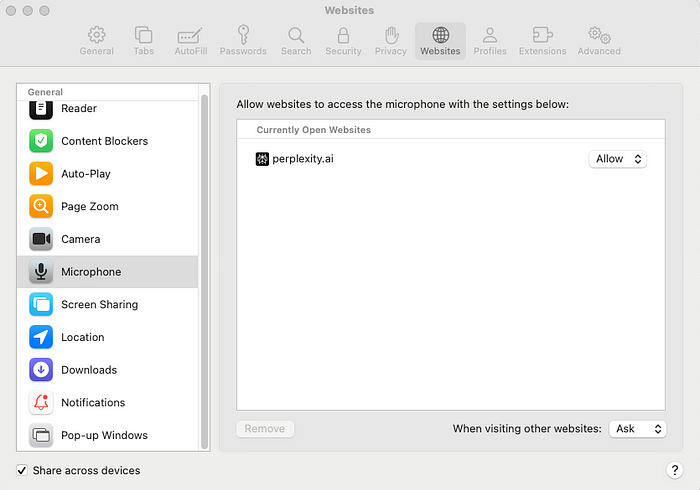The width and height of the screenshot is (700, 490).
Task: Open the Extensions puzzle icon
Action: coord(542,35)
